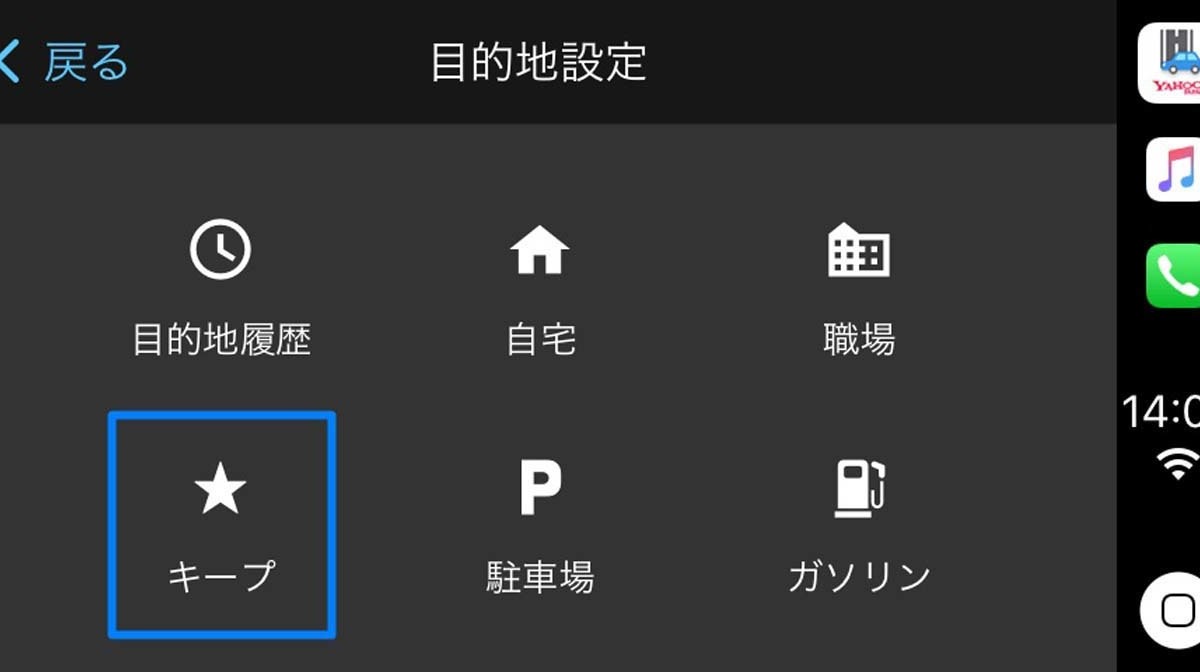Image resolution: width=1200 pixels, height=672 pixels.
Task: Tap the Wi-Fi status icon
Action: (x=1178, y=464)
